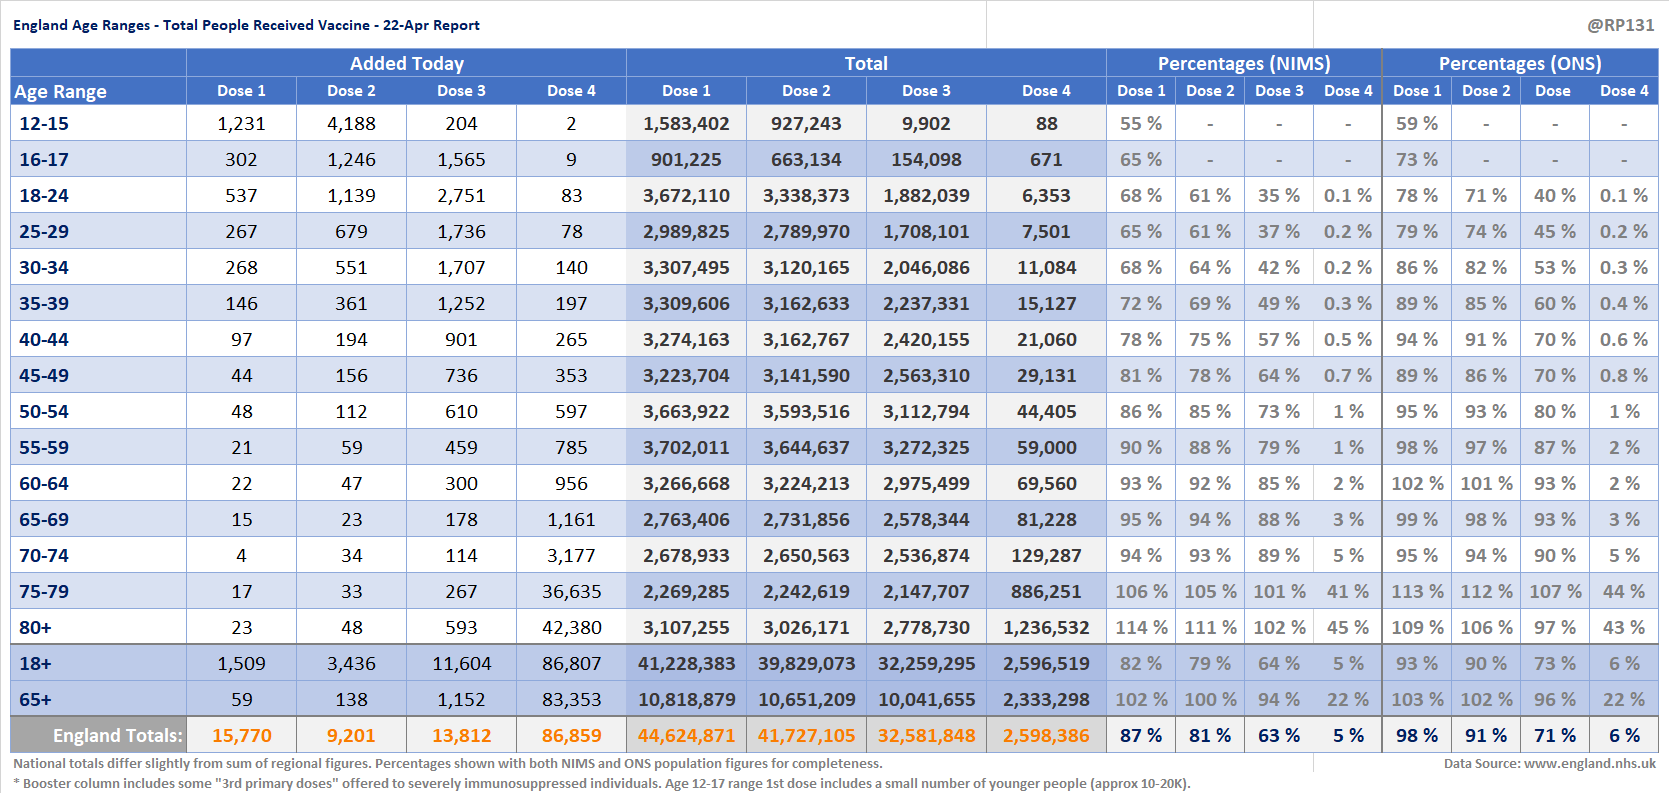Select the 1,236,532 Dose 4 total cell
Screen dimensions: 1669x793
pos(1046,628)
